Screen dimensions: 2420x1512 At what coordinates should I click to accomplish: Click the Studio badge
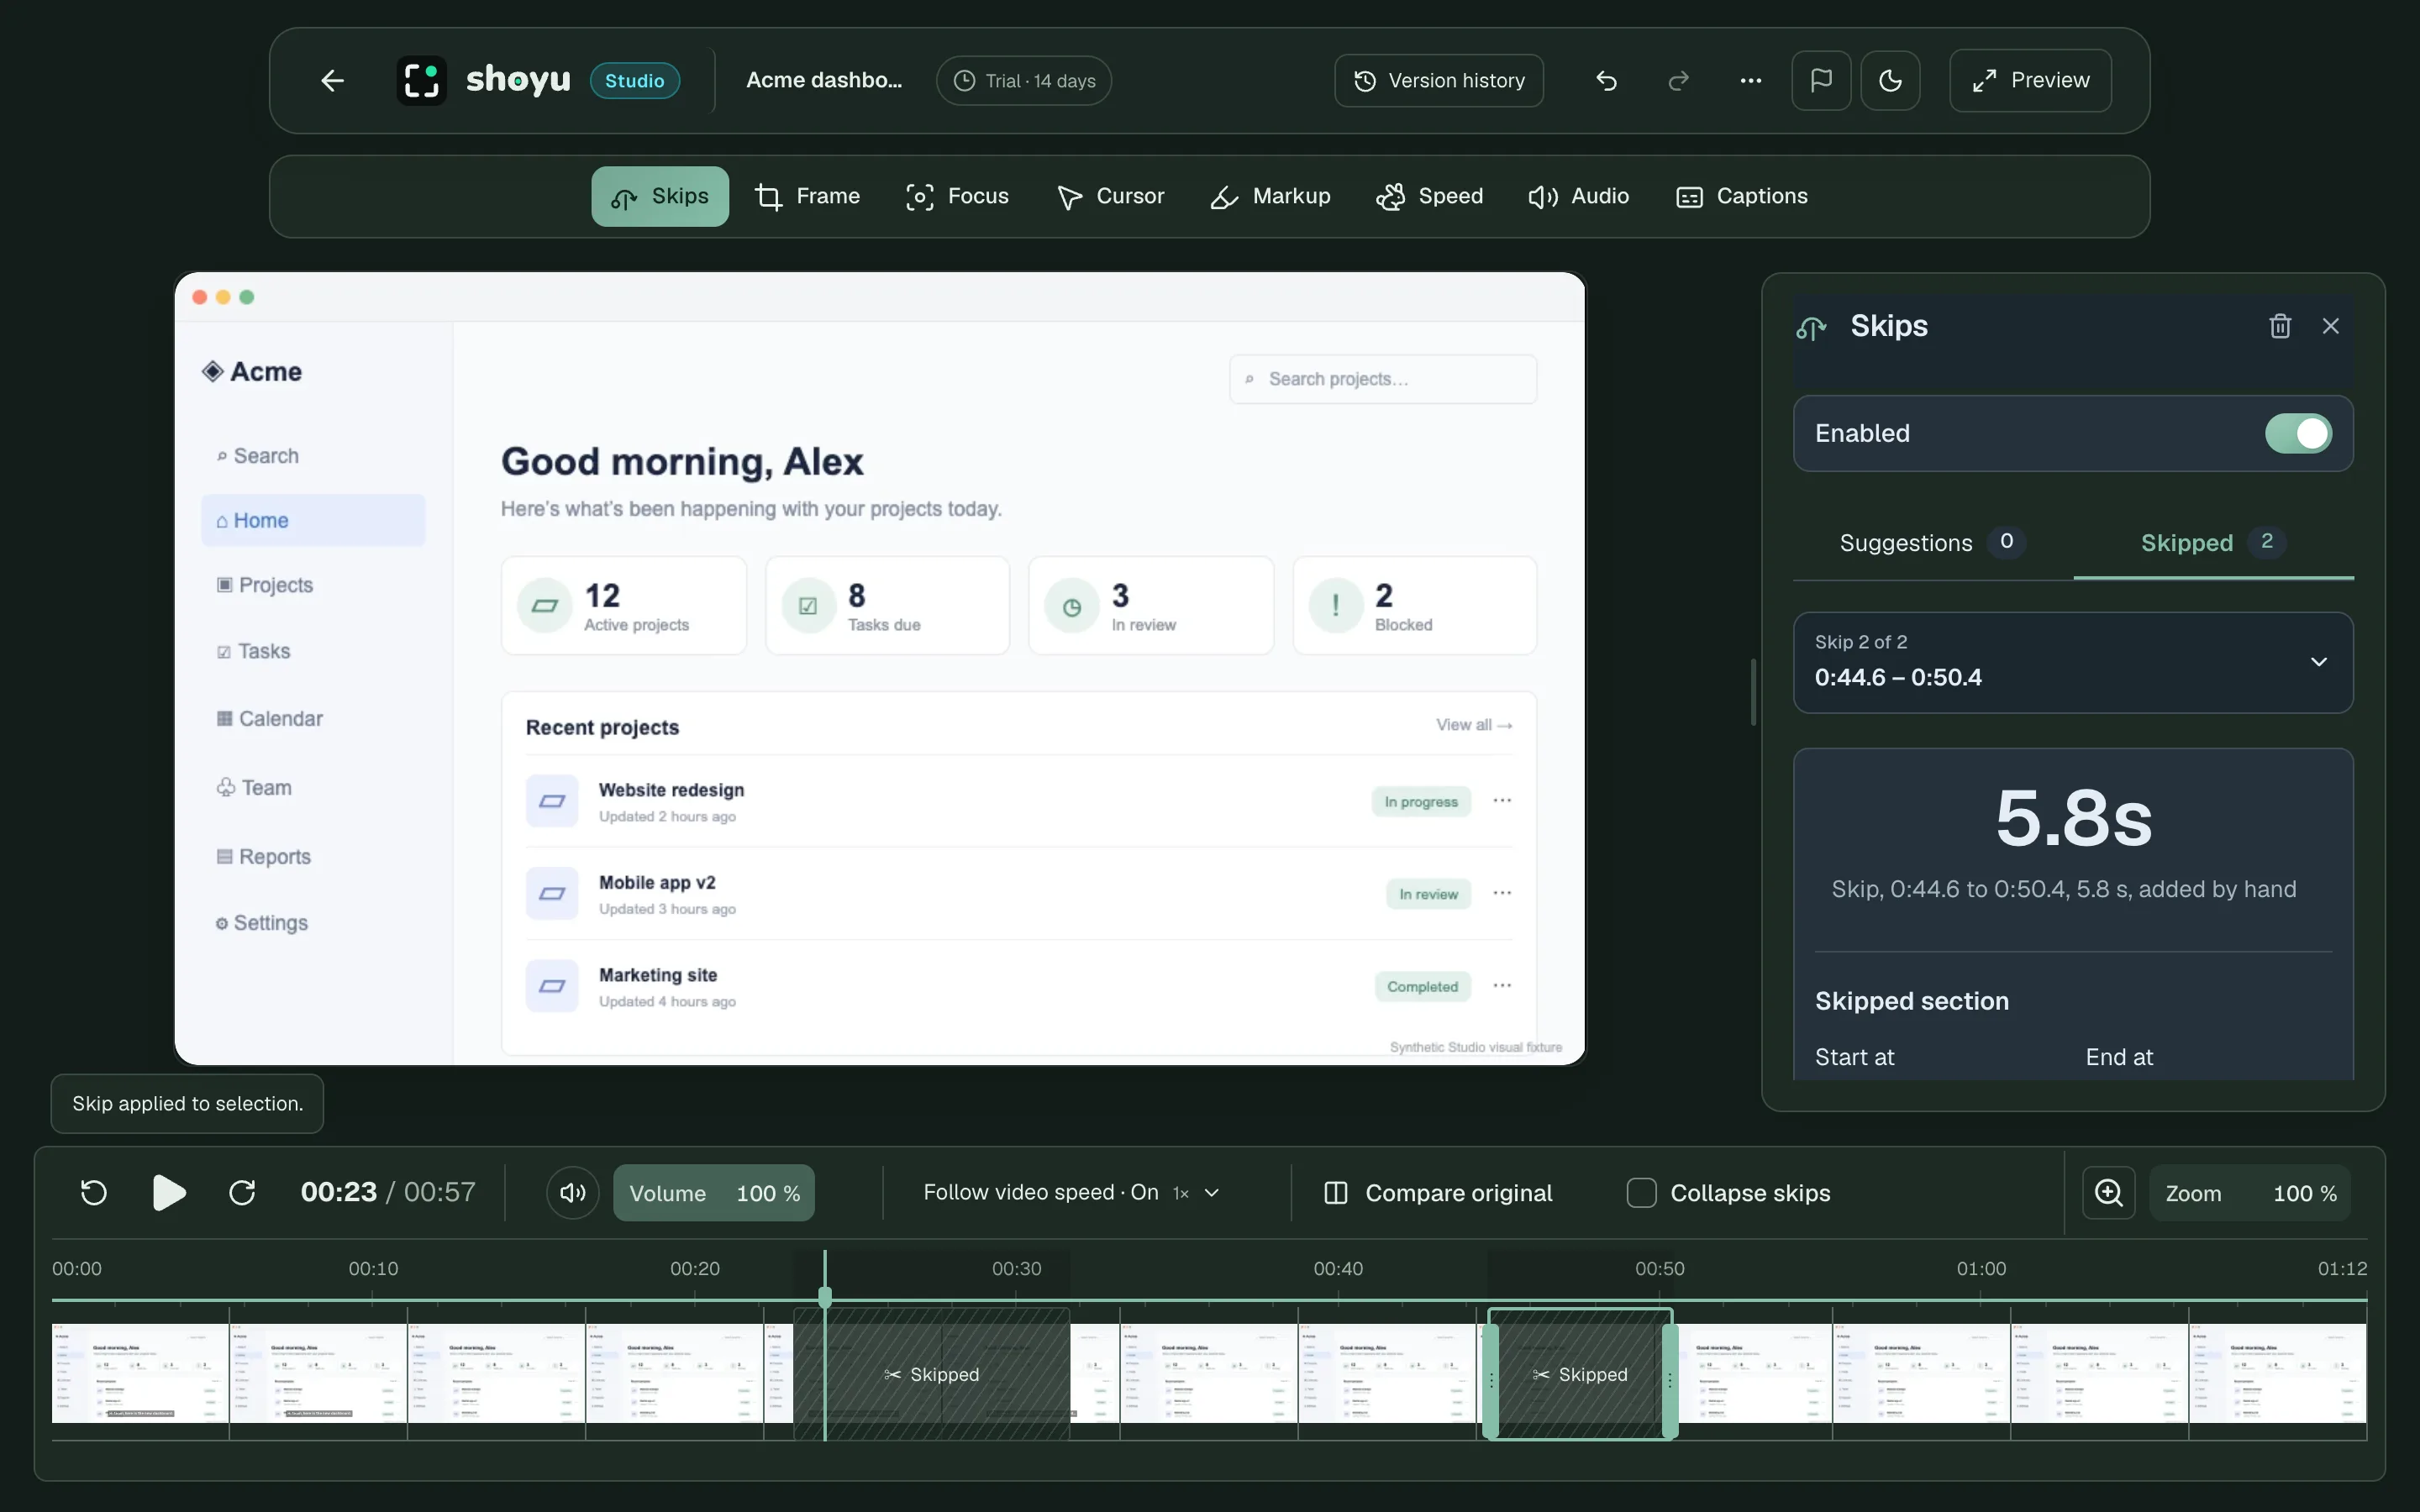coord(635,81)
